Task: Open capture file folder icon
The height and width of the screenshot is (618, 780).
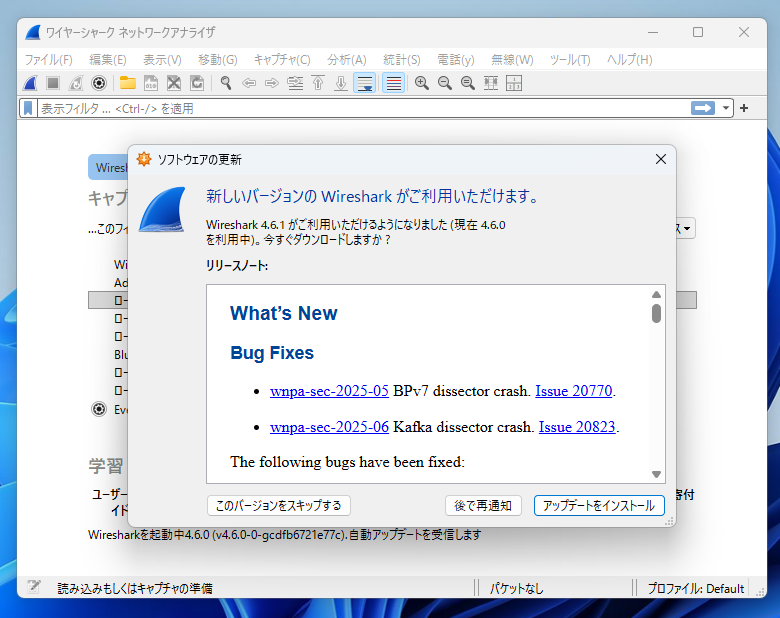Action: click(x=128, y=83)
